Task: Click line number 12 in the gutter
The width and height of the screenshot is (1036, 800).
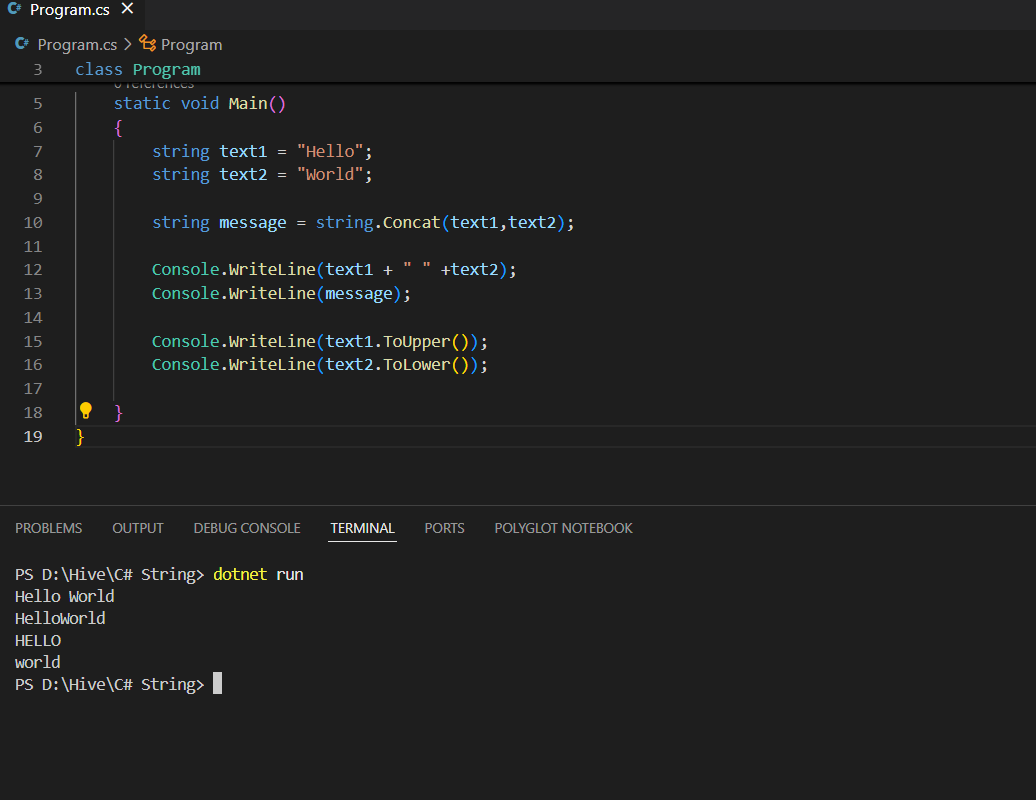Action: coord(33,270)
